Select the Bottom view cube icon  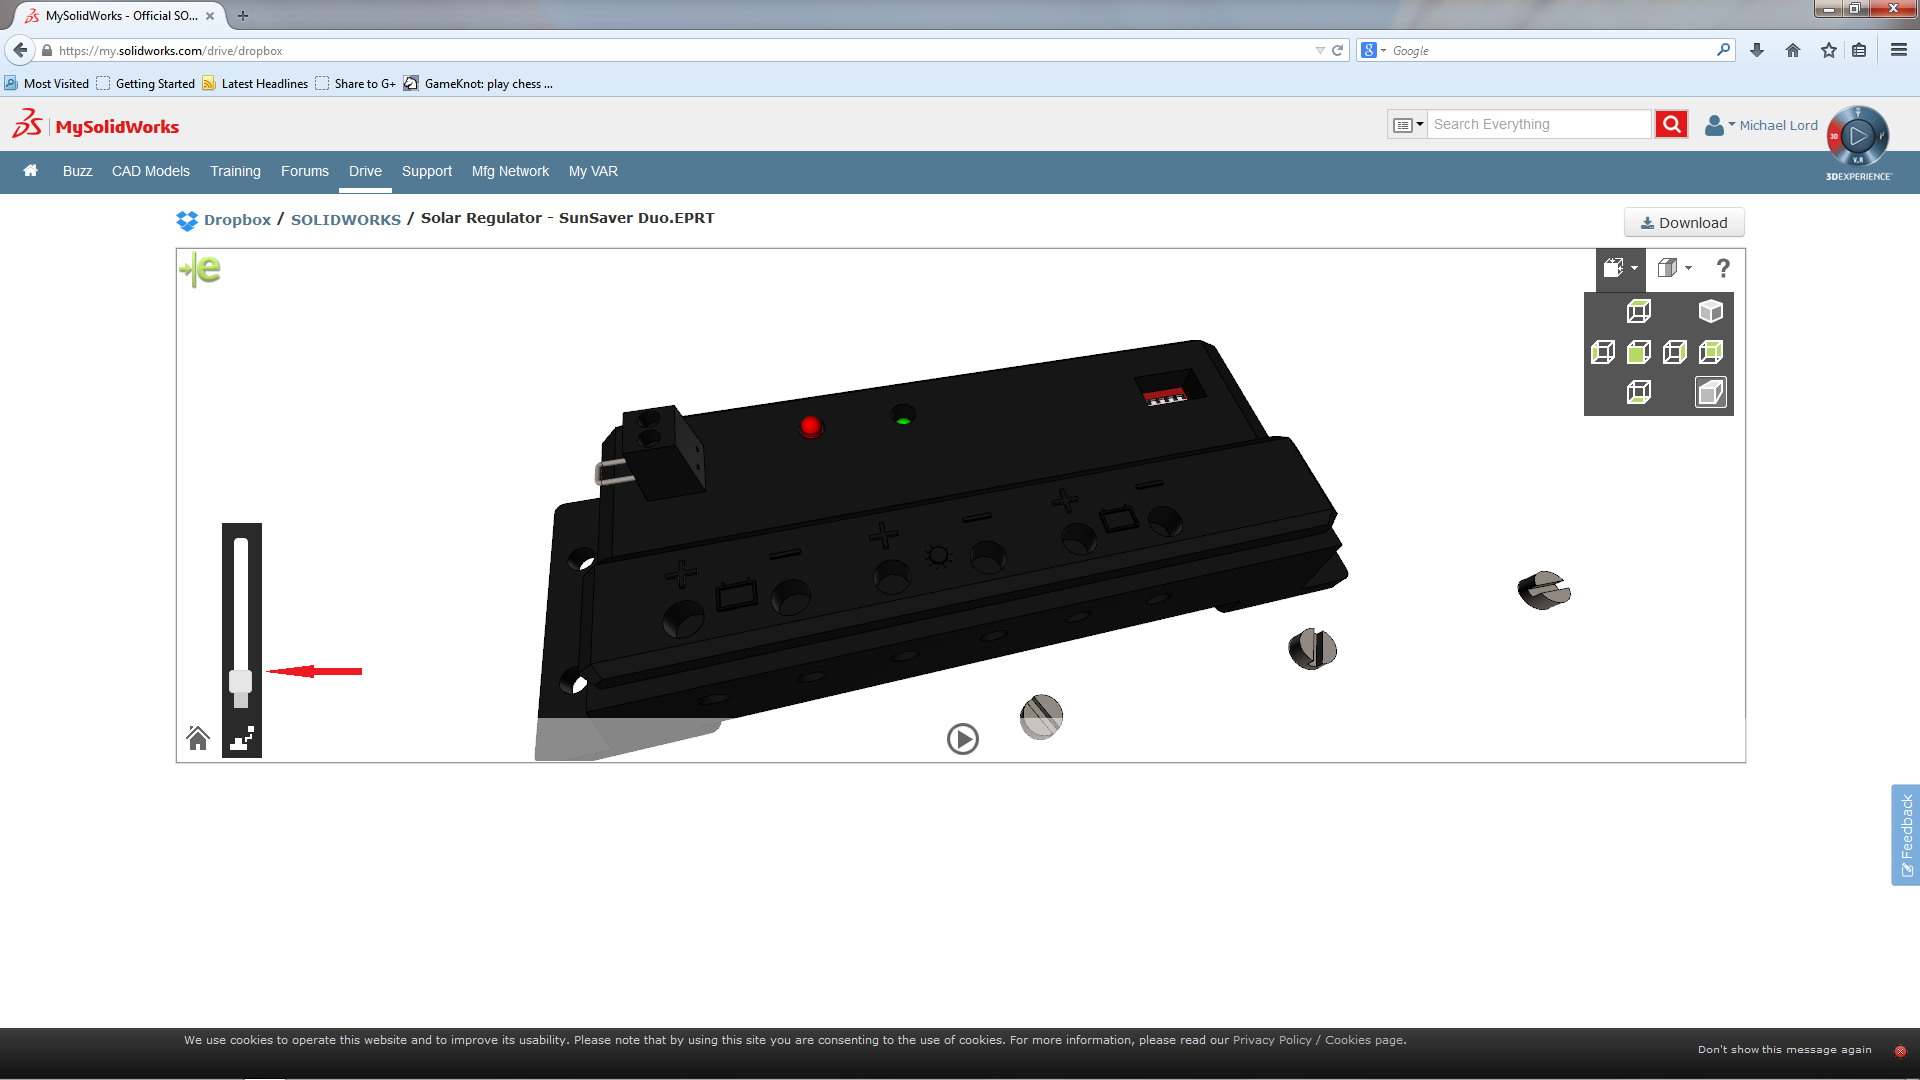[x=1638, y=392]
